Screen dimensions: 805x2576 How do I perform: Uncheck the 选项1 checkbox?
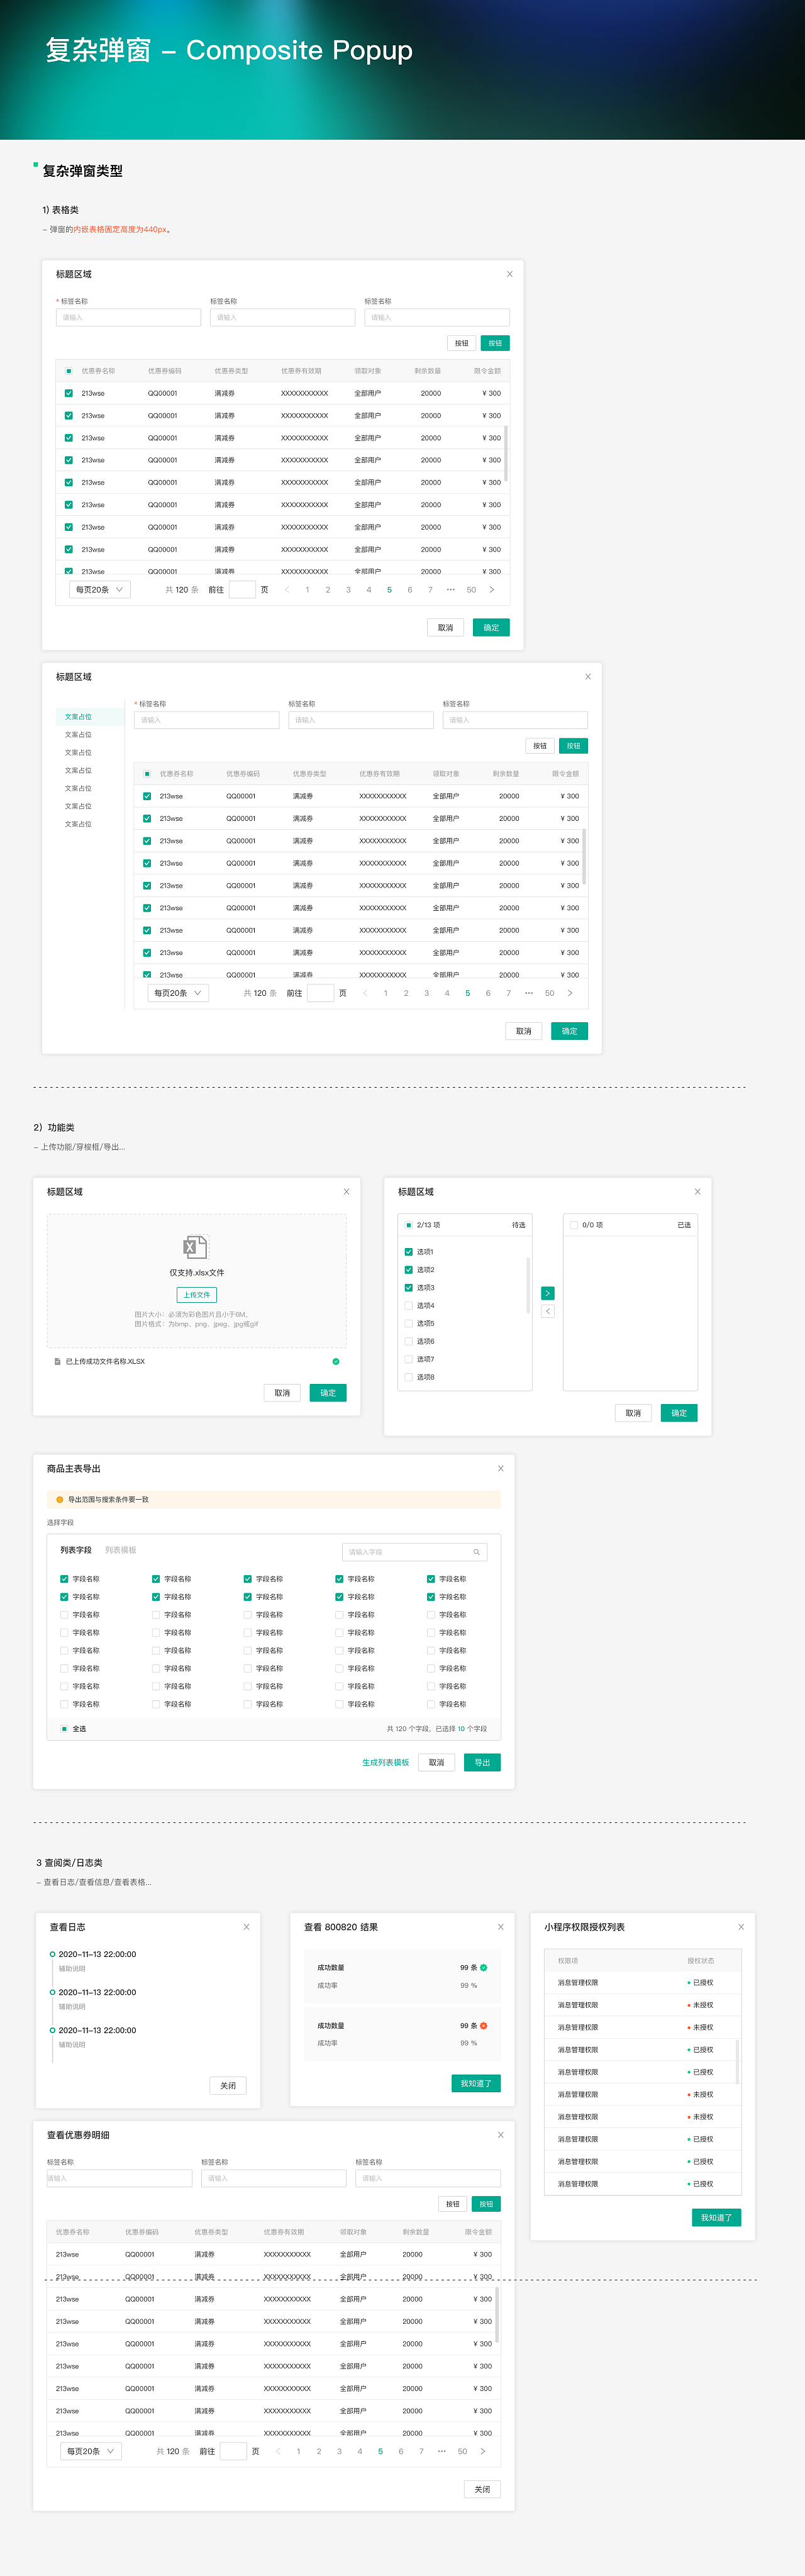click(408, 1251)
